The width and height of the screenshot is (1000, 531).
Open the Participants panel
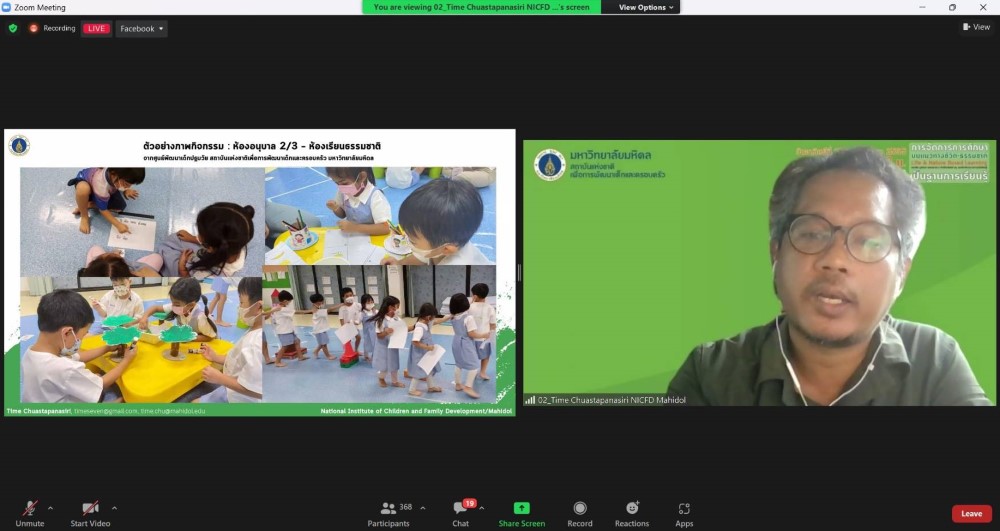[388, 513]
